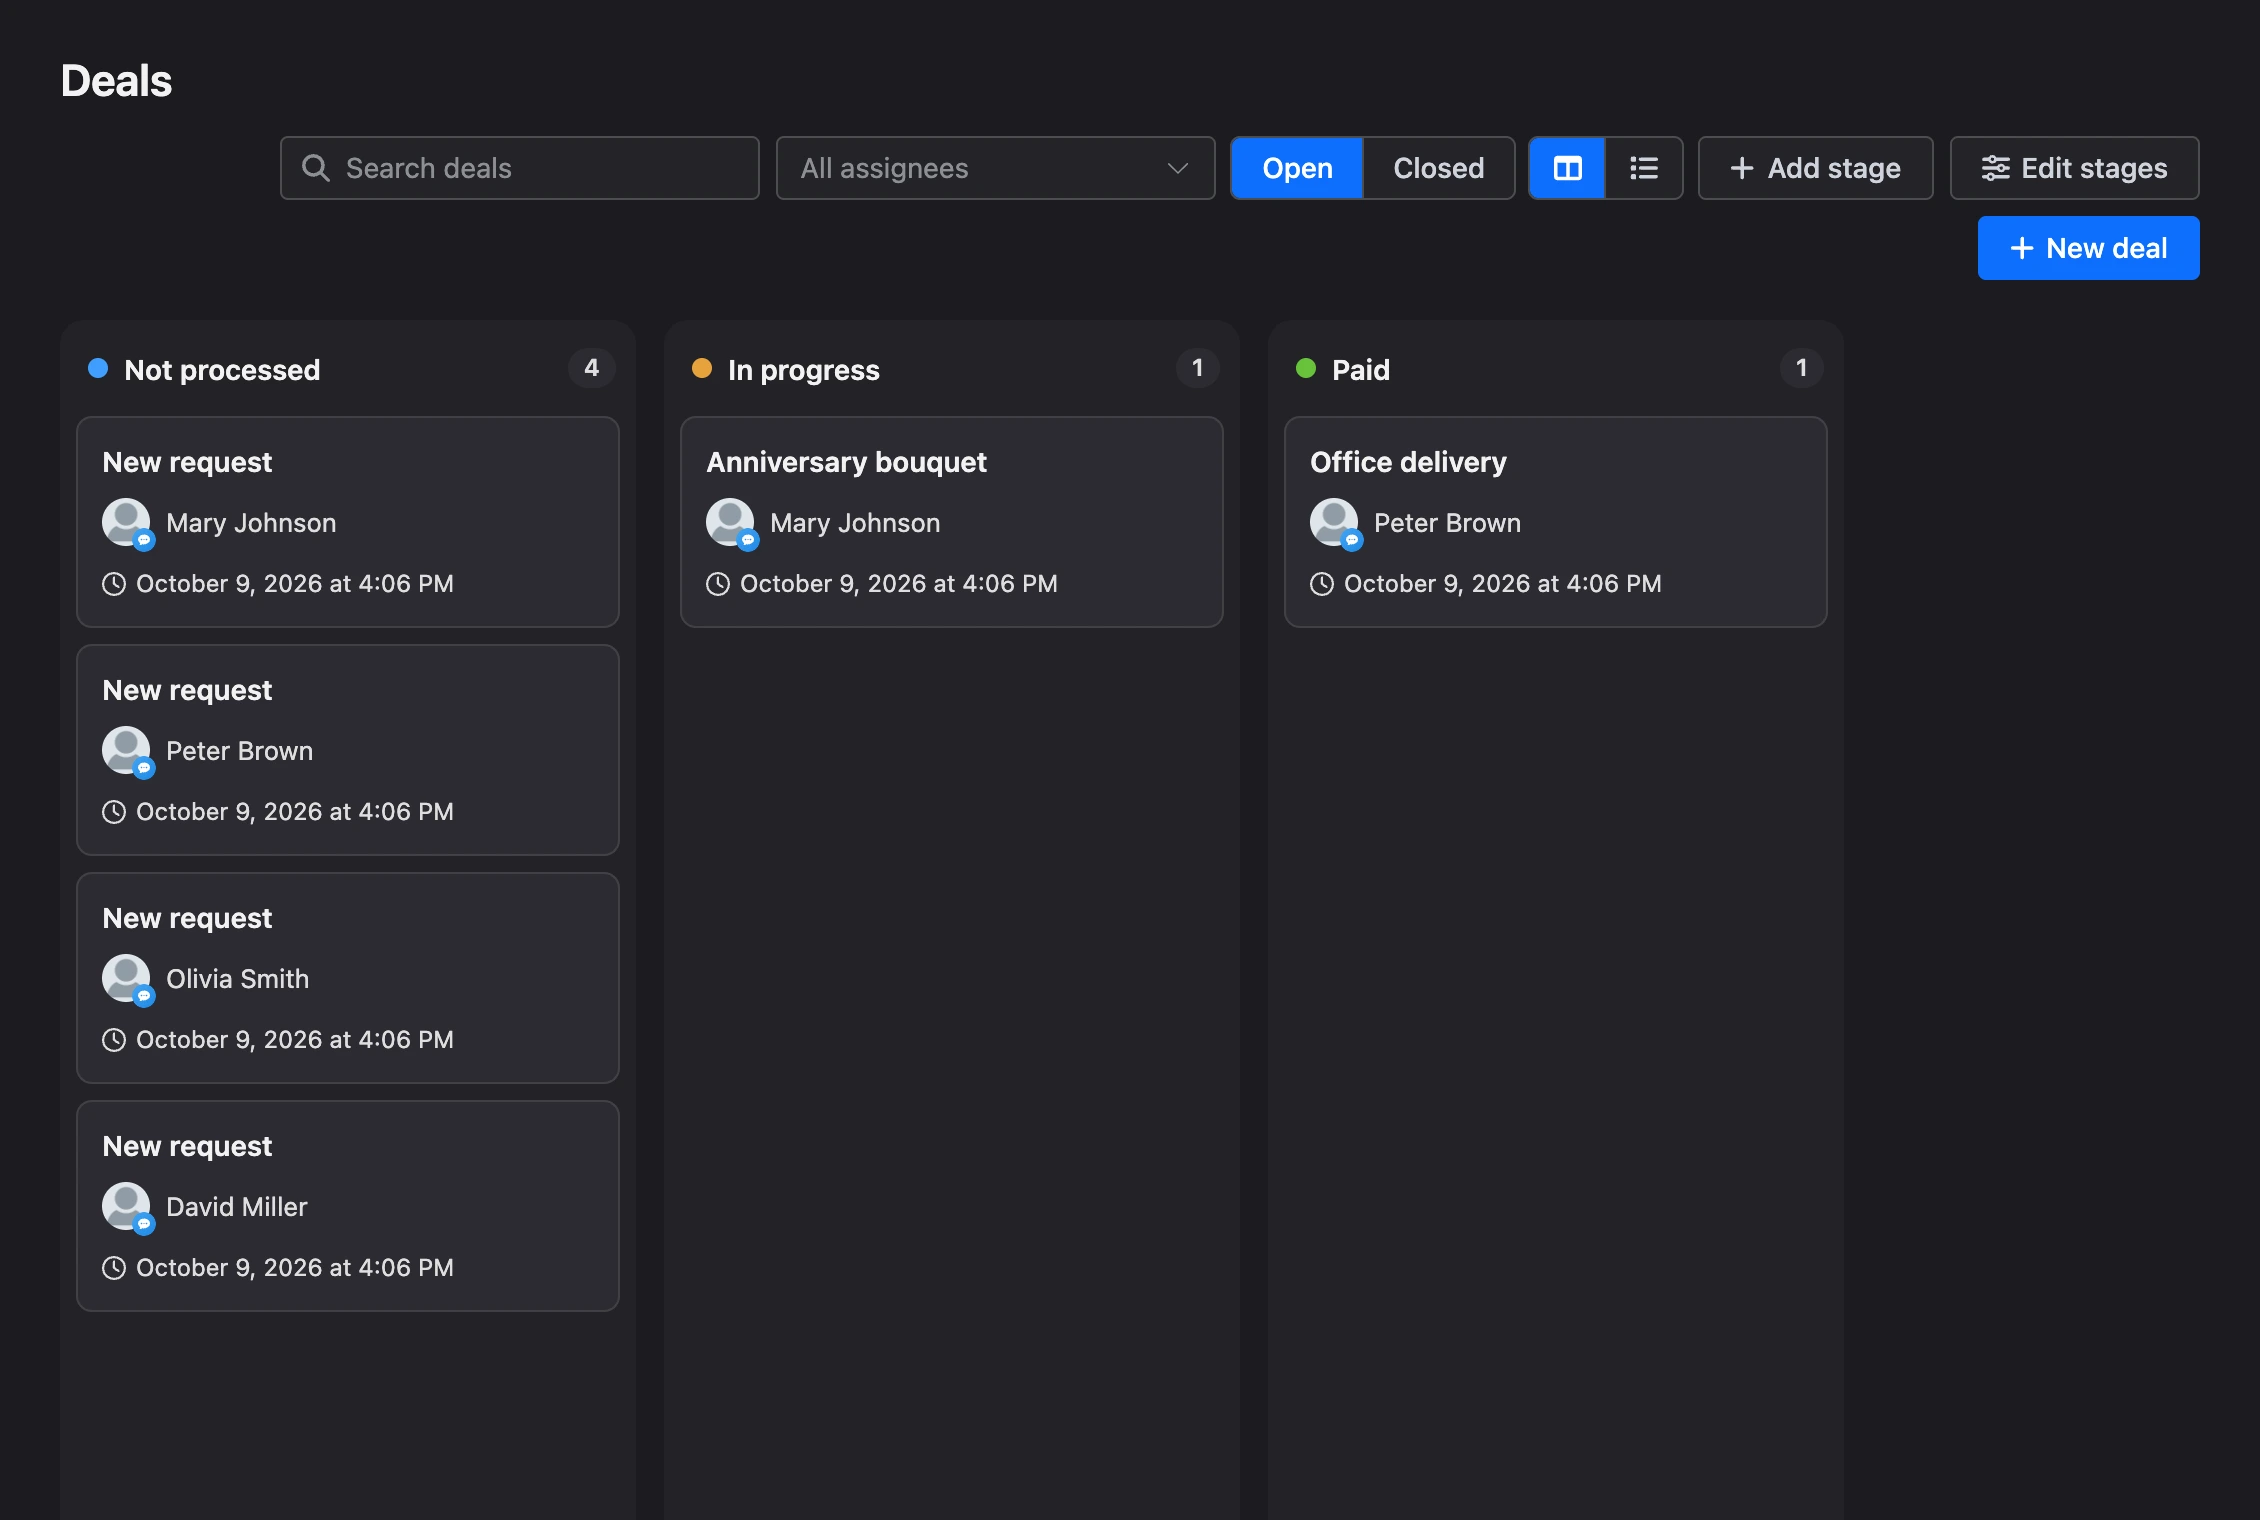Viewport: 2260px width, 1520px height.
Task: Switch to kanban board view
Action: tap(1567, 168)
